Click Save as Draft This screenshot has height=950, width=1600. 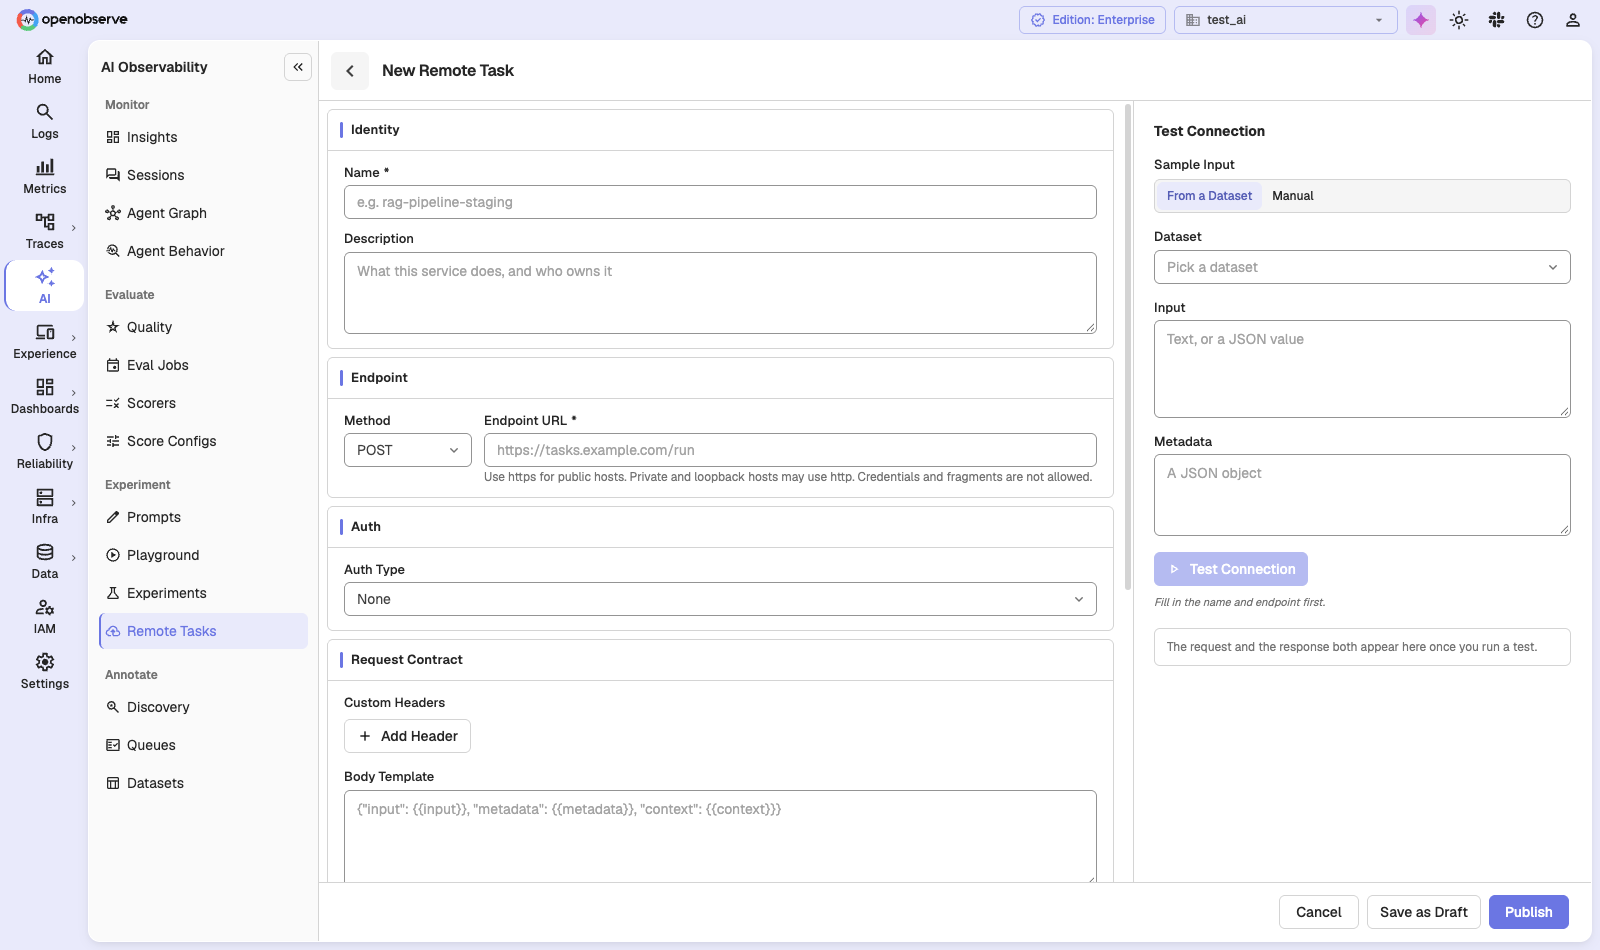tap(1423, 912)
